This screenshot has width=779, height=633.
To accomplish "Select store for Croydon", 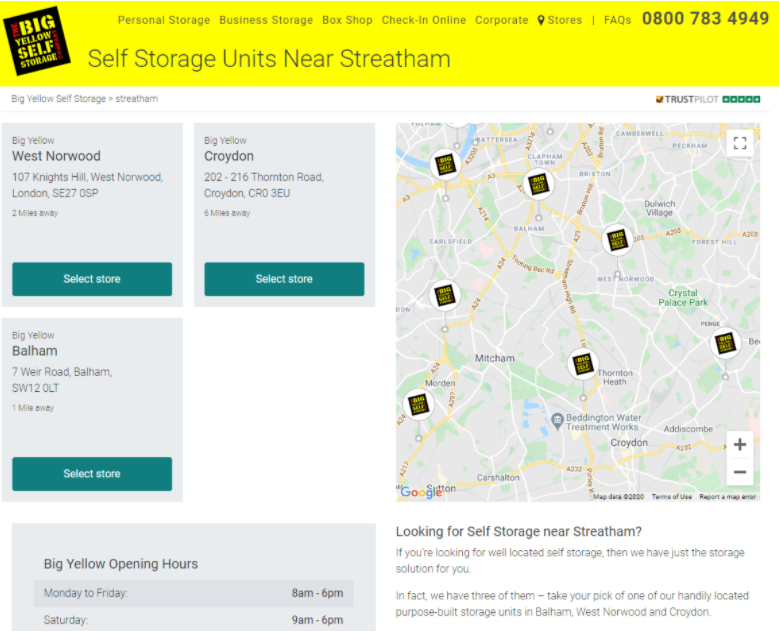I will point(284,279).
